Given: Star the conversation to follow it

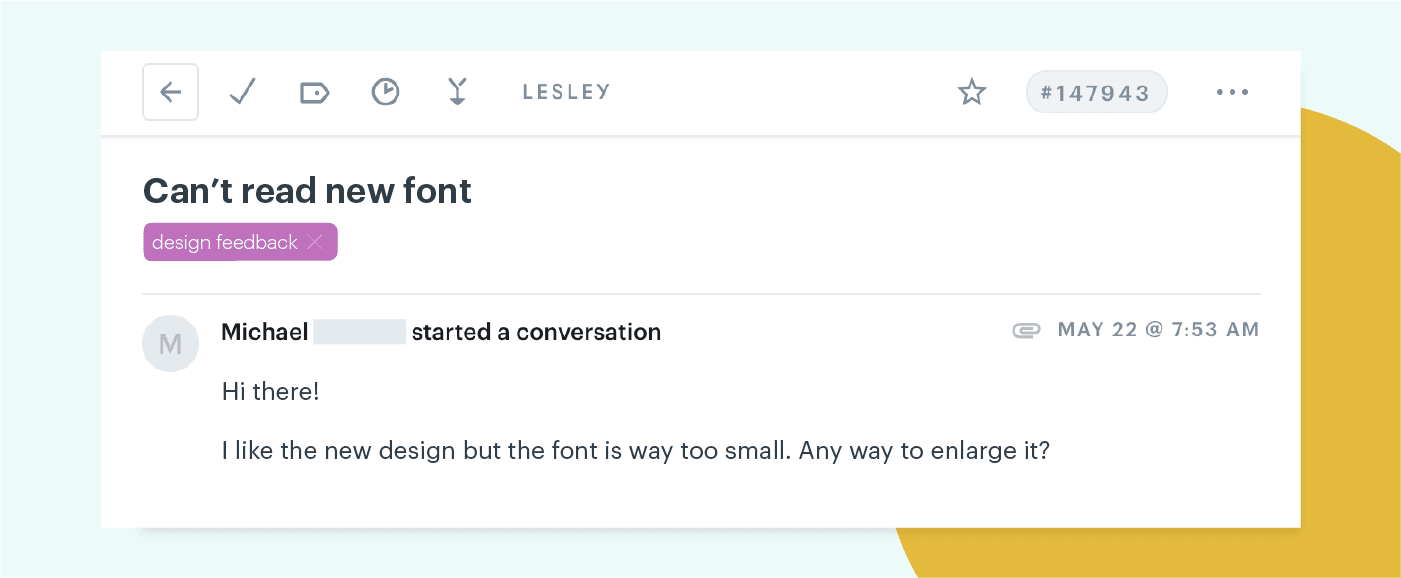Looking at the screenshot, I should pos(971,91).
